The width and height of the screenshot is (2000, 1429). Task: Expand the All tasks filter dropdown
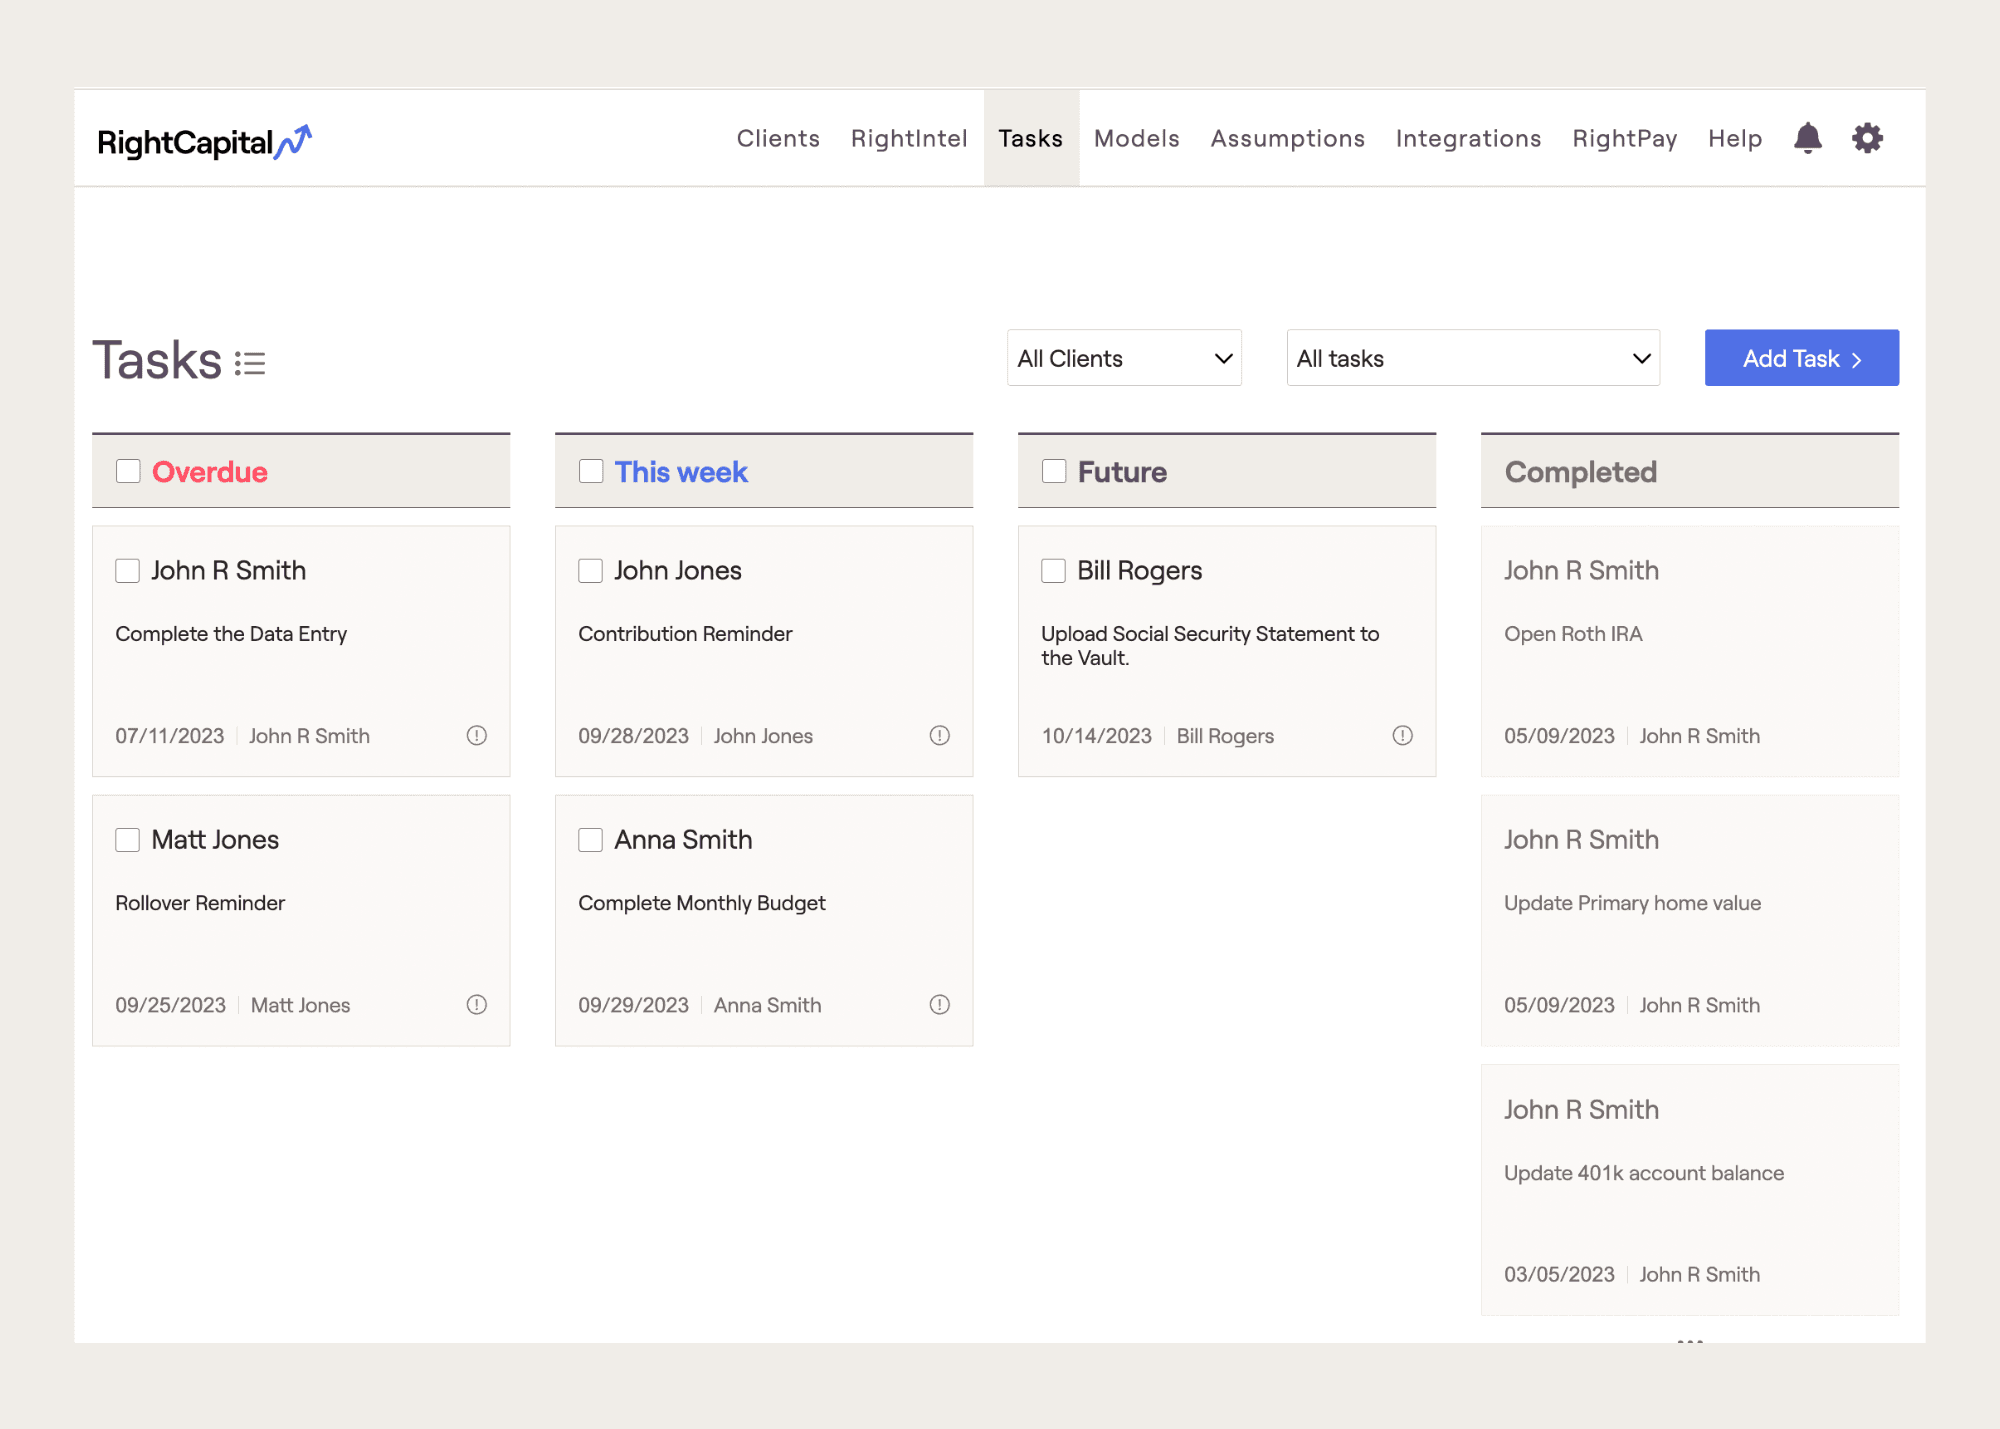click(x=1473, y=358)
